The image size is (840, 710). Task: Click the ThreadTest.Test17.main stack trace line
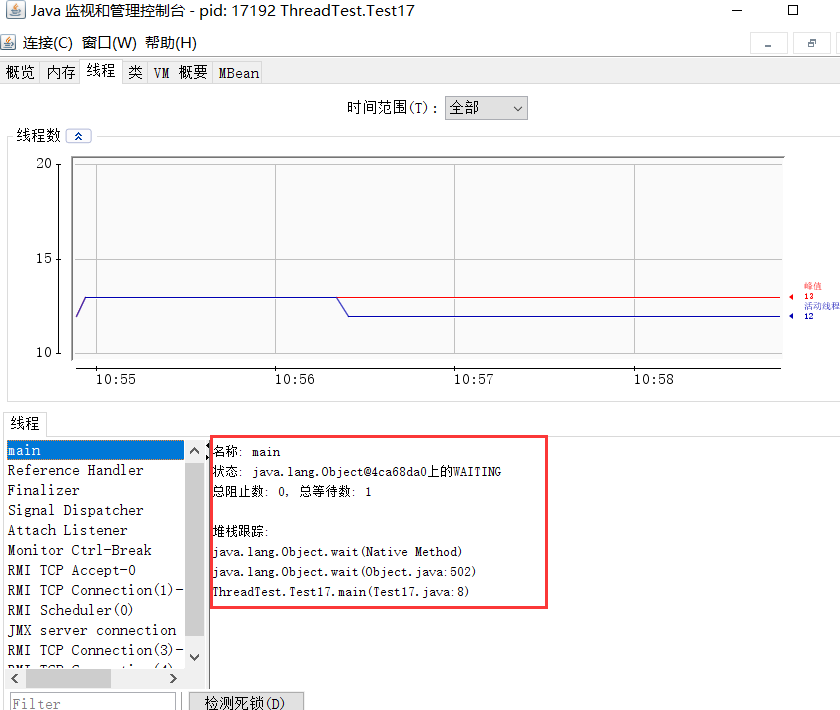[341, 592]
